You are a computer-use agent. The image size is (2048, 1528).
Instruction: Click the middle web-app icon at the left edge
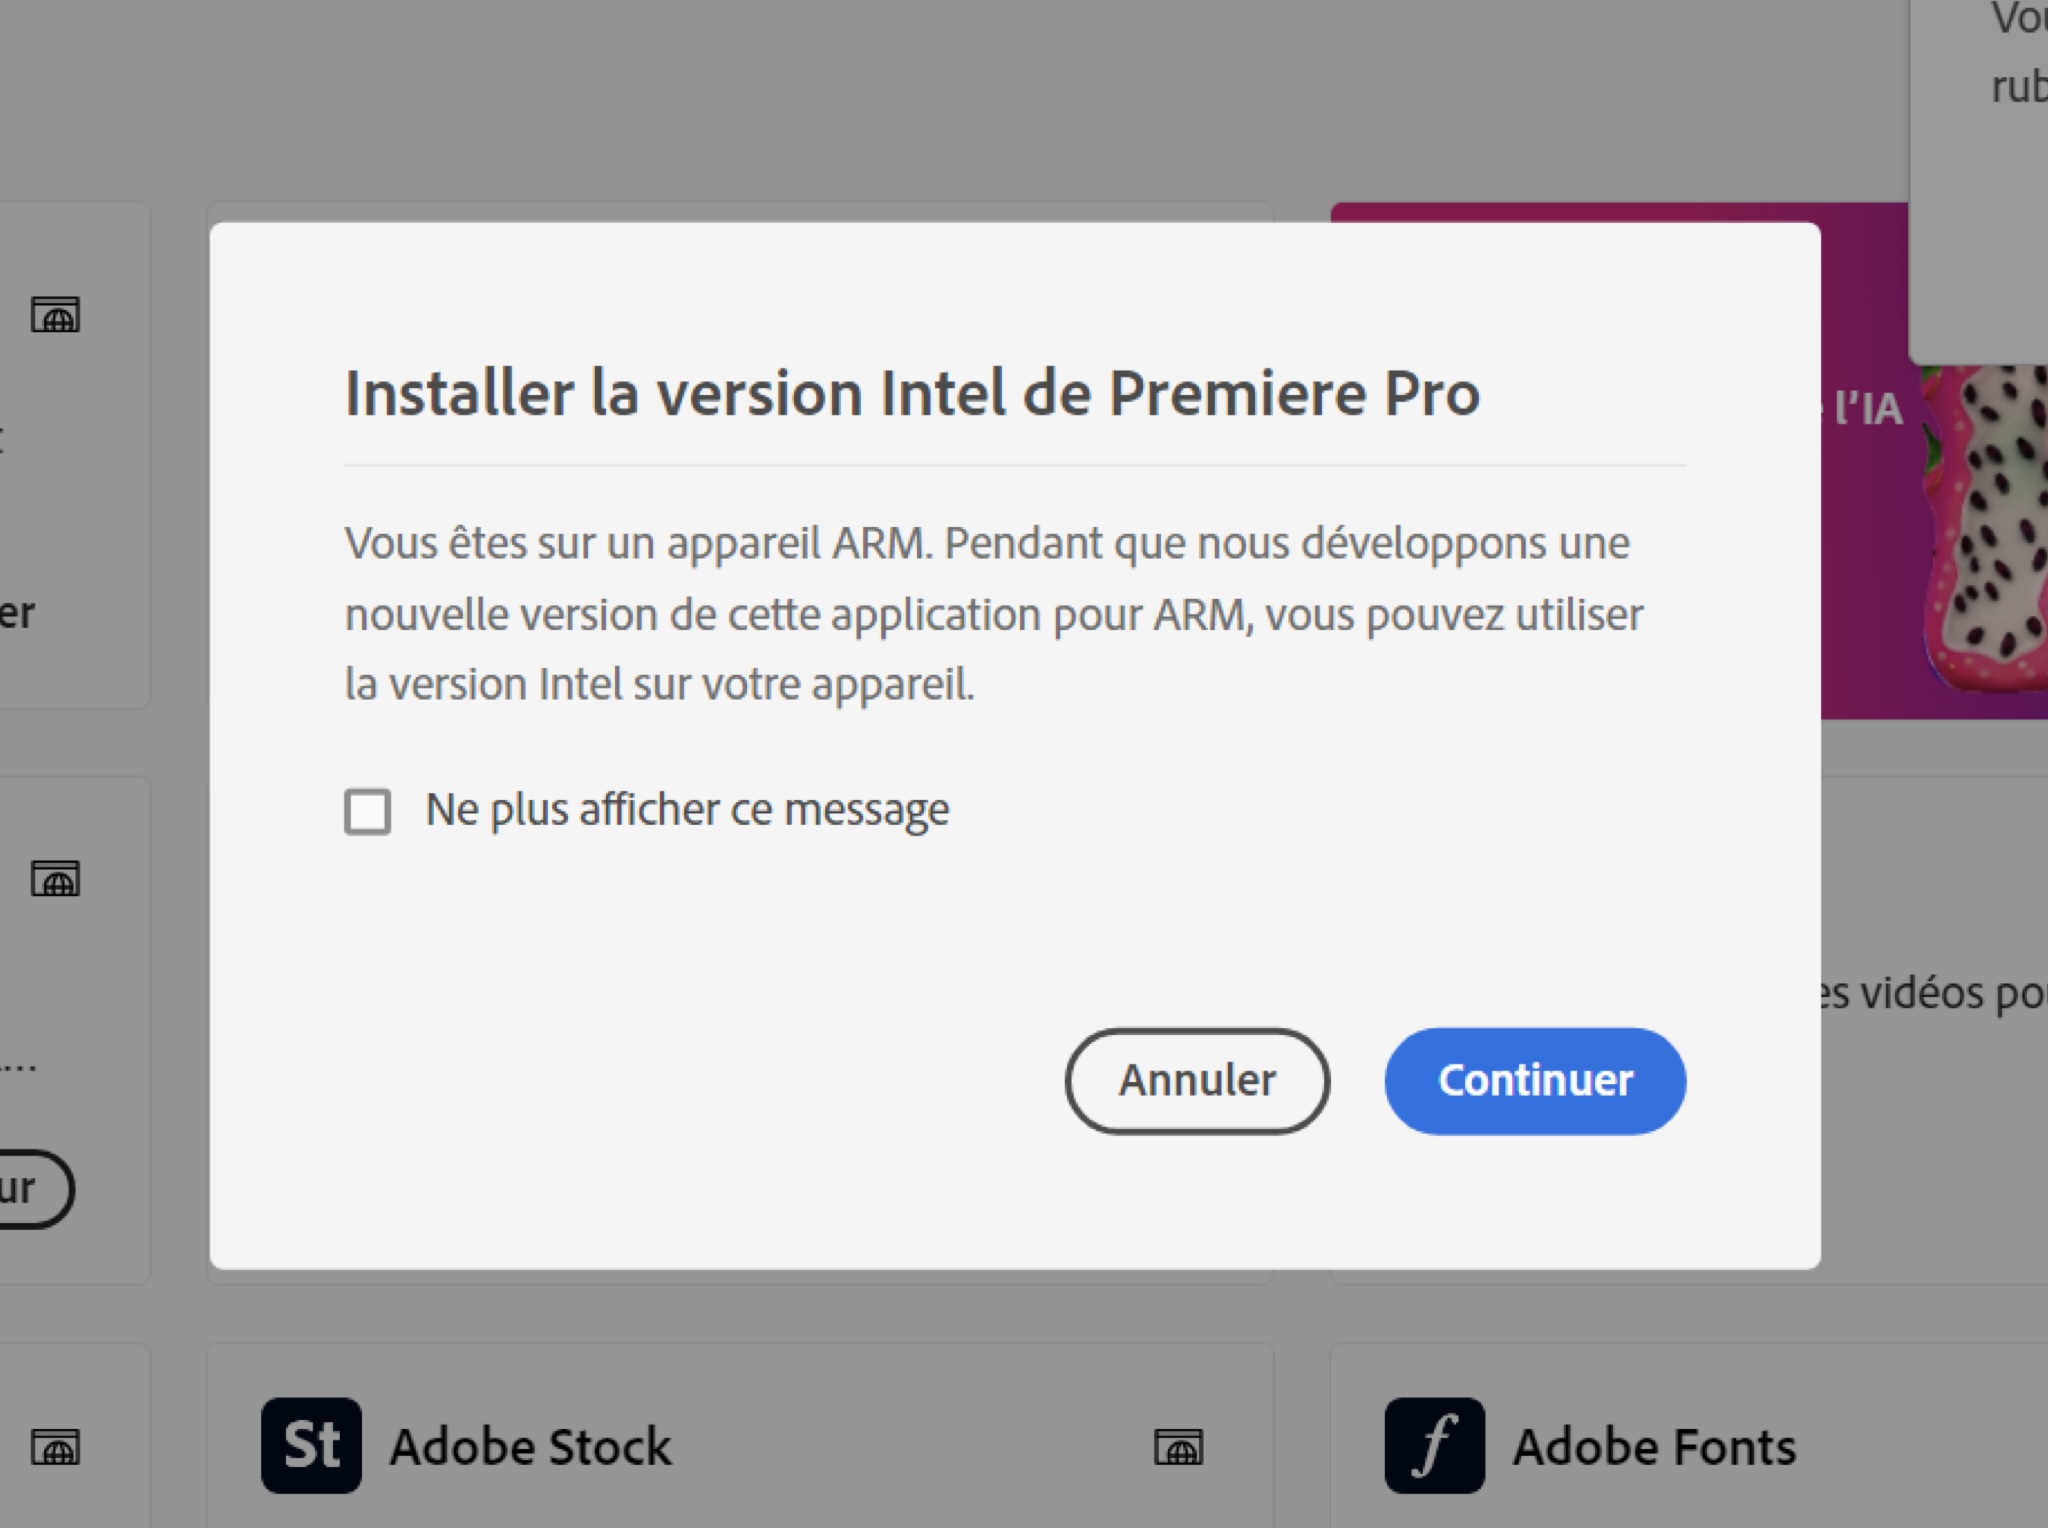click(55, 878)
